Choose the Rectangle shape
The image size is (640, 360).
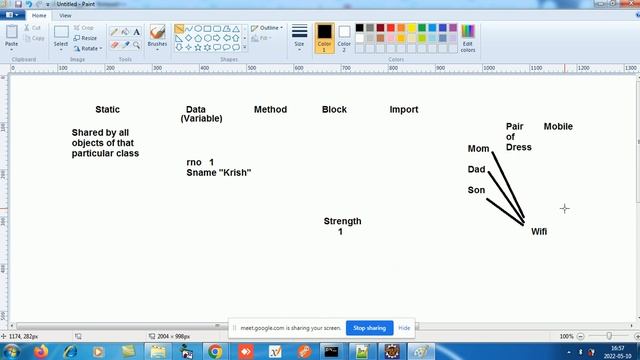point(207,29)
